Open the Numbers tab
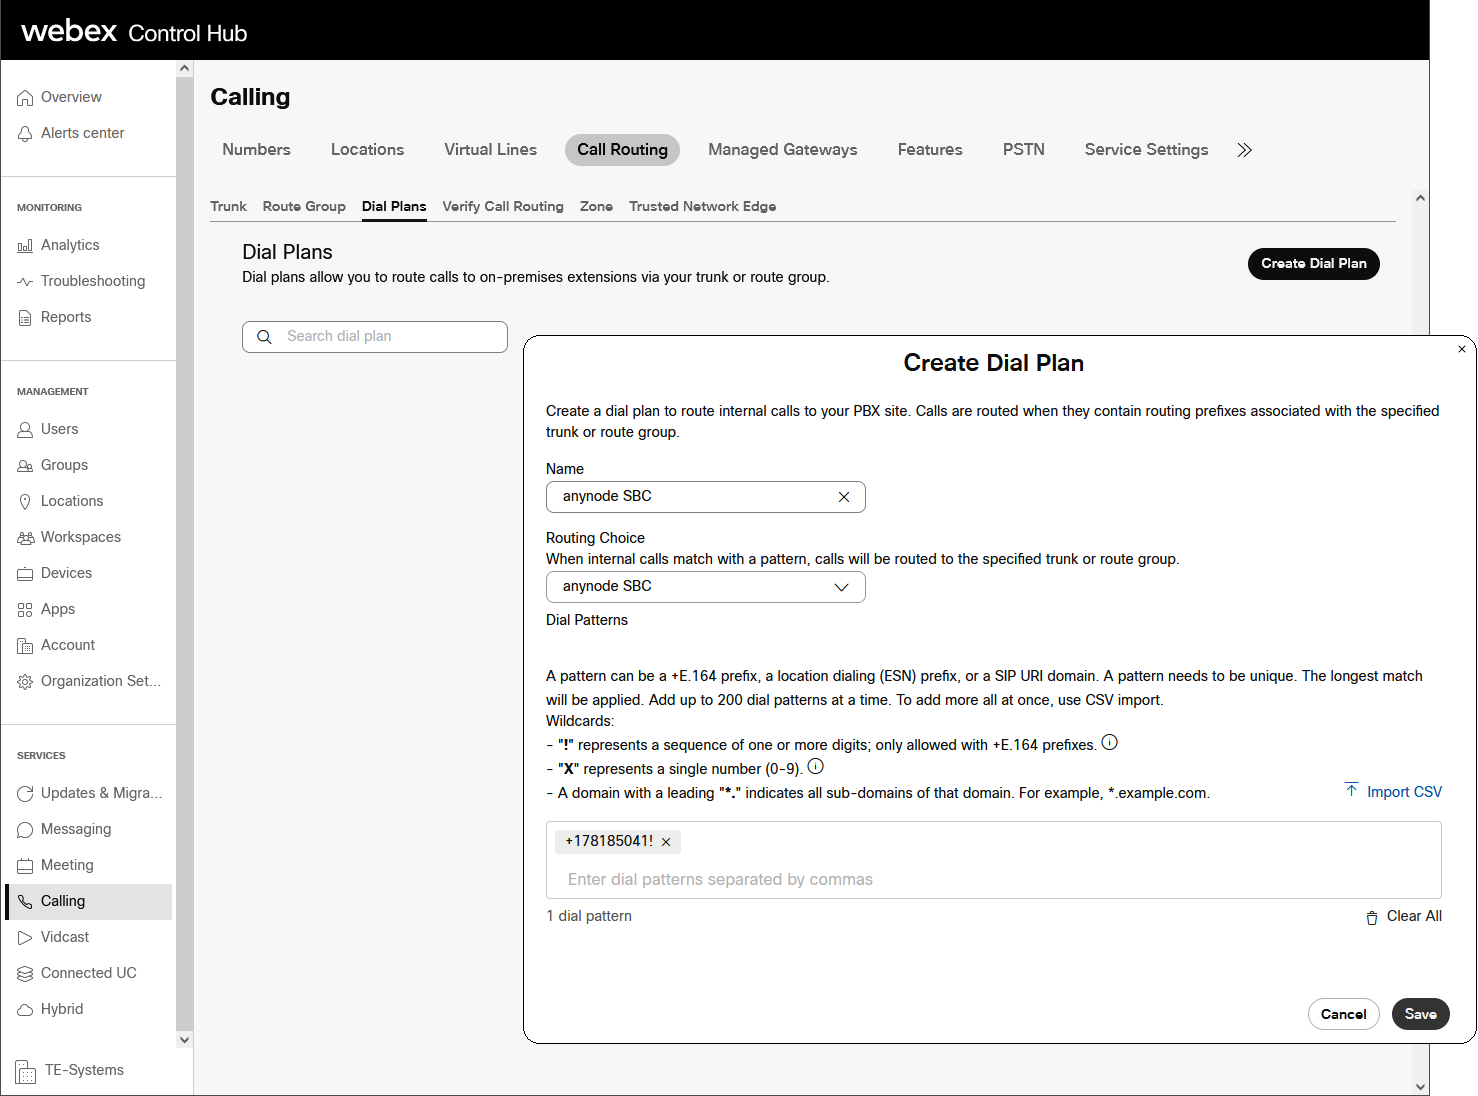The width and height of the screenshot is (1478, 1096). (x=256, y=150)
